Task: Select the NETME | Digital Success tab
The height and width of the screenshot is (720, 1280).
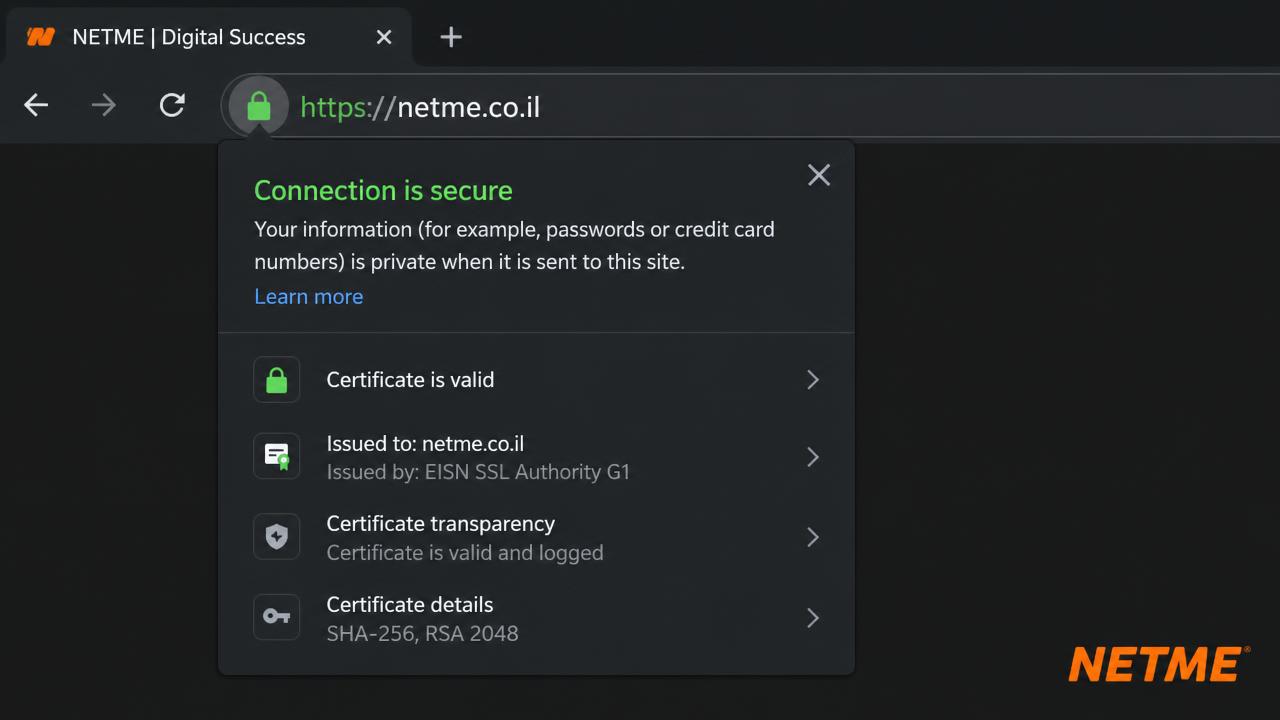Action: (x=207, y=37)
